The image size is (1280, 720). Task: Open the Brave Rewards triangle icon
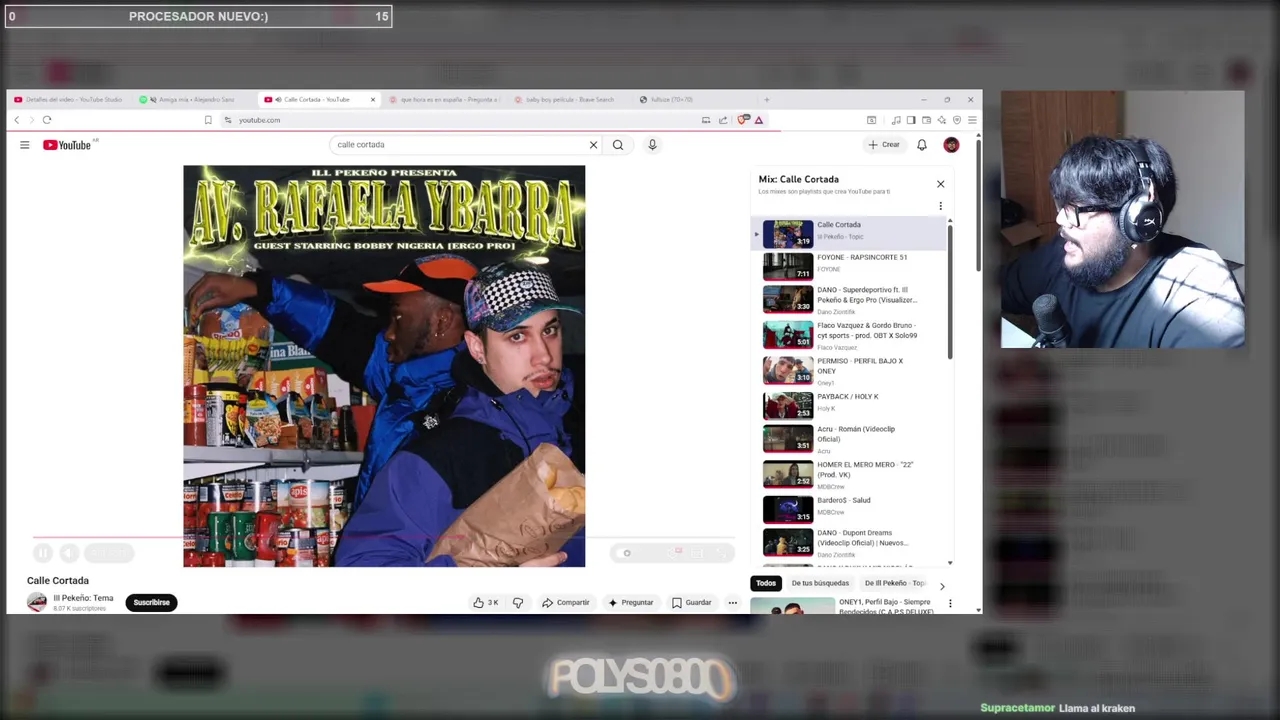coord(759,120)
